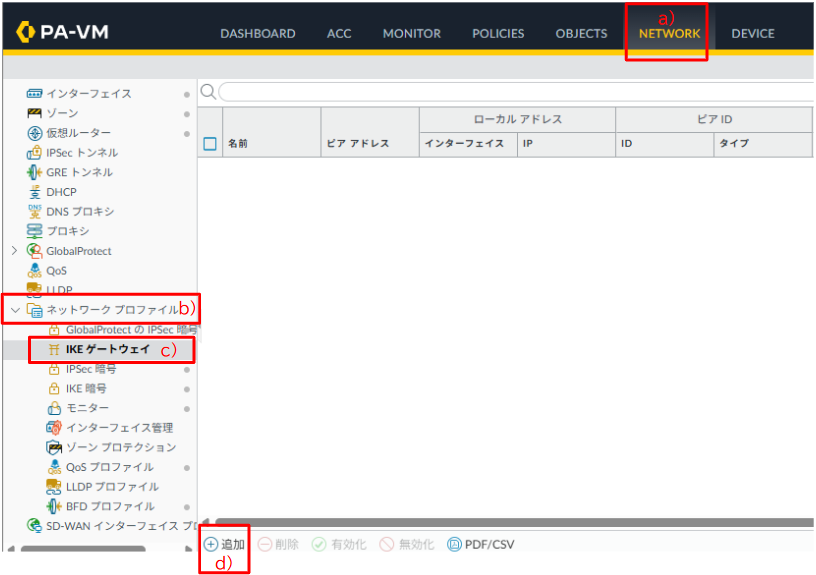Expand the GlobalProtect tree node
816x575 pixels.
pyautogui.click(x=15, y=251)
